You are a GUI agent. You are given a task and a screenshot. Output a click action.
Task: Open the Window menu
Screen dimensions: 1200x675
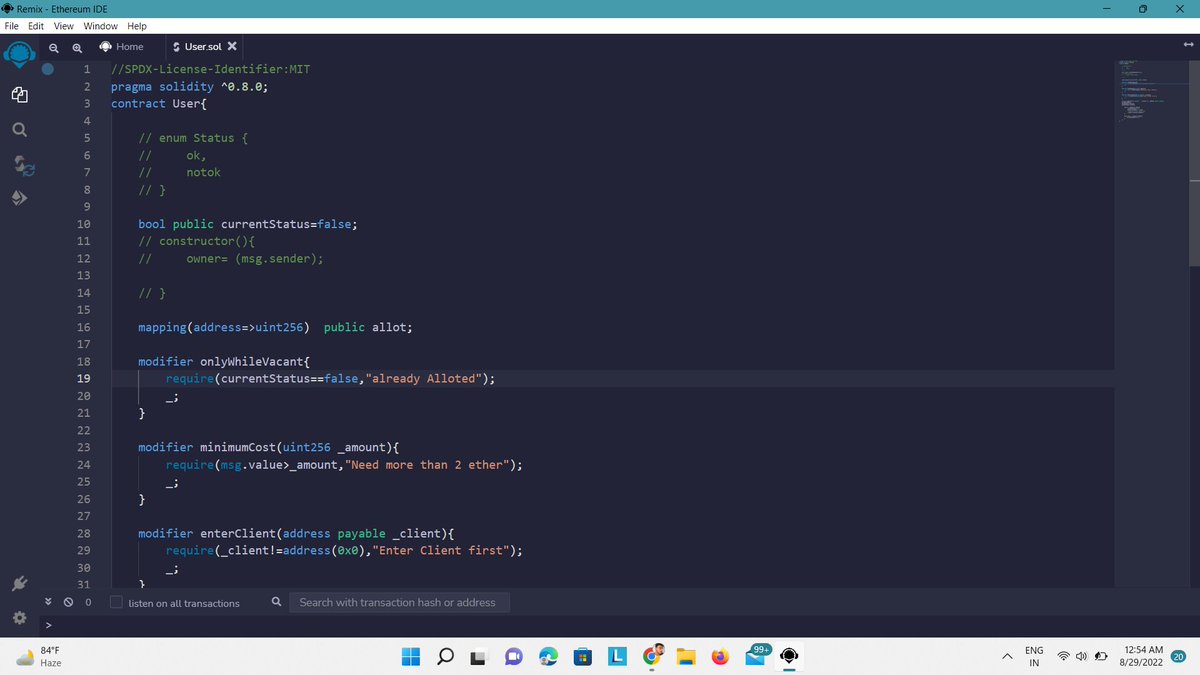click(100, 26)
